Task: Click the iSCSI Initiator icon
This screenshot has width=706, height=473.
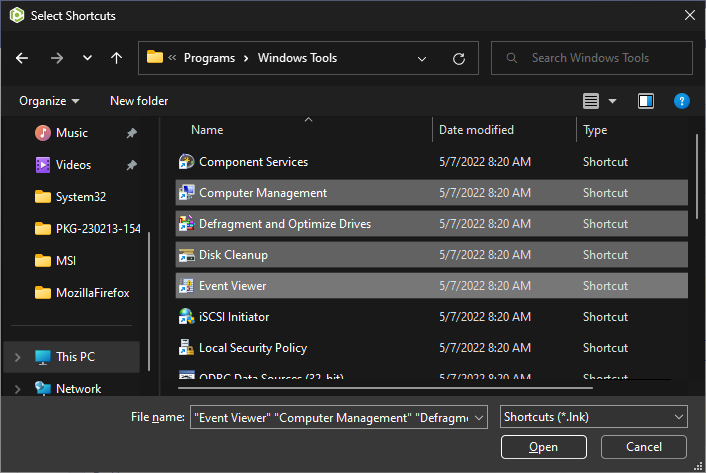Action: tap(186, 317)
